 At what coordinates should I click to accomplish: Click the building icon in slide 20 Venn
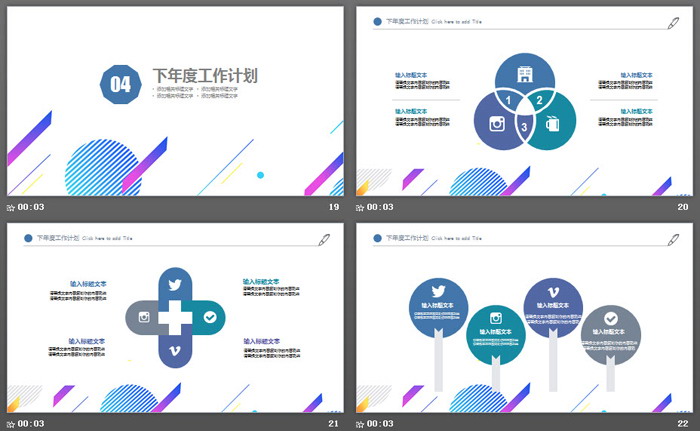click(525, 74)
